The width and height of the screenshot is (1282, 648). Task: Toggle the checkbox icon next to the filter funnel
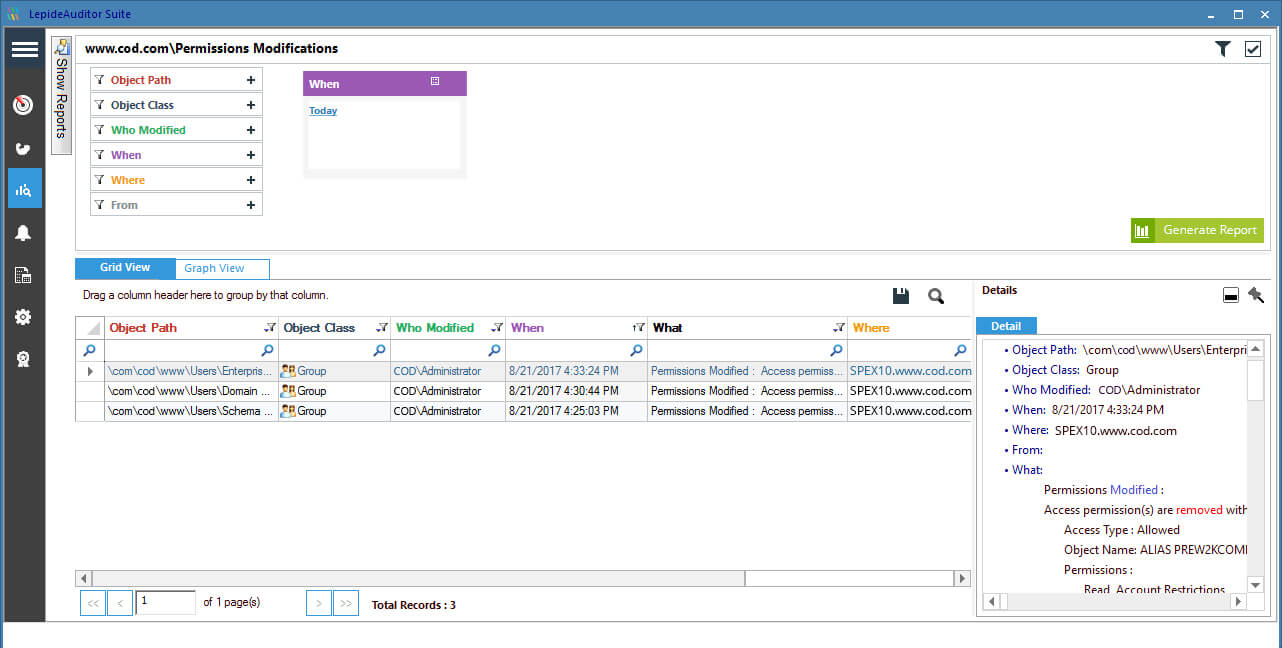pyautogui.click(x=1253, y=47)
